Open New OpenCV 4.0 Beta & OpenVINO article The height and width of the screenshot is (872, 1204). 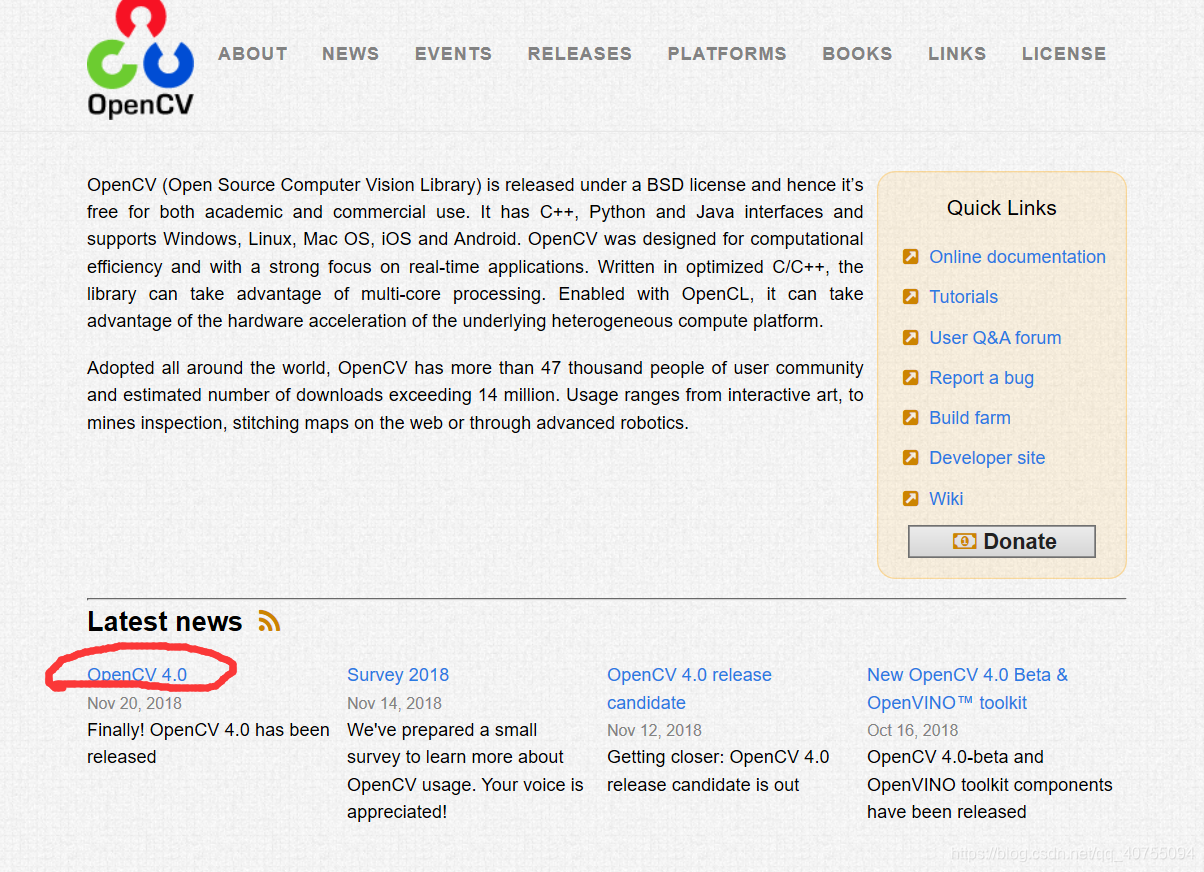tap(967, 689)
